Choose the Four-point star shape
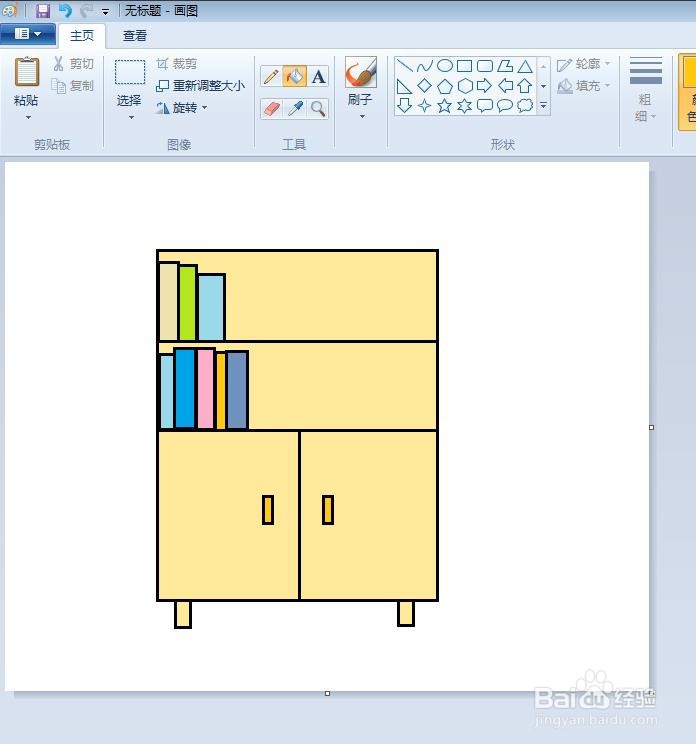This screenshot has height=744, width=696. pos(425,105)
